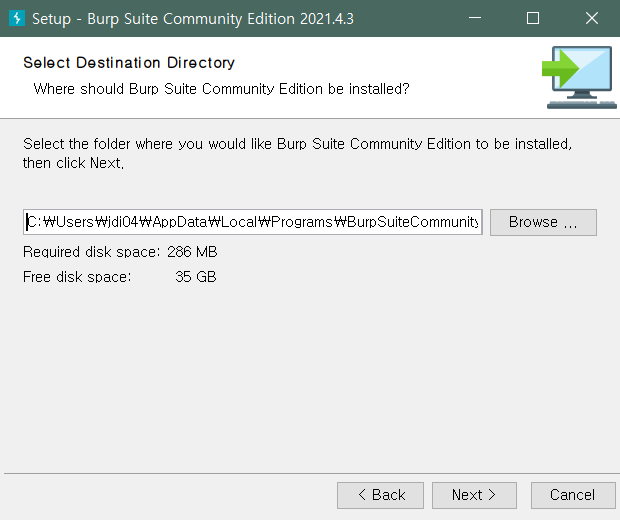This screenshot has width=620, height=520.
Task: Click 'Free disk space: 35 GB' text
Action: 120,277
